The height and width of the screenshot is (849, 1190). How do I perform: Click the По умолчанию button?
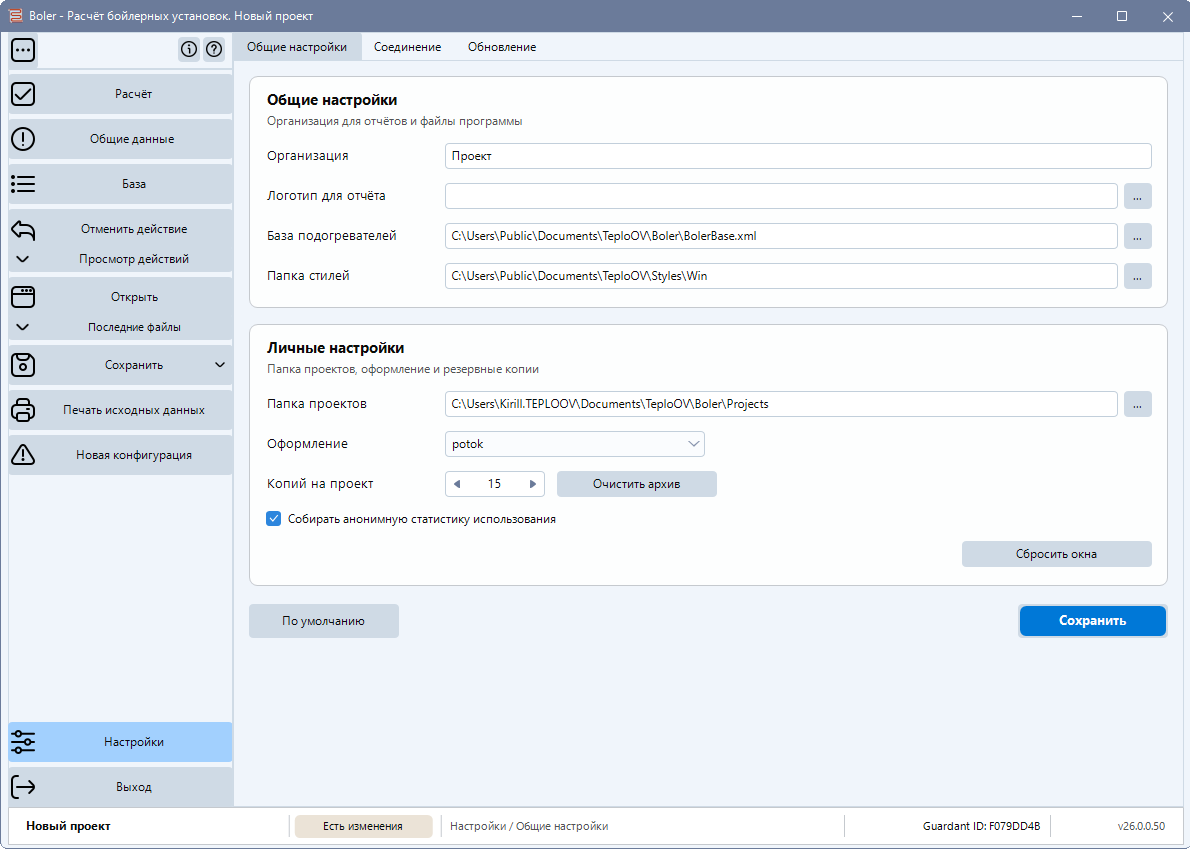pyautogui.click(x=323, y=621)
